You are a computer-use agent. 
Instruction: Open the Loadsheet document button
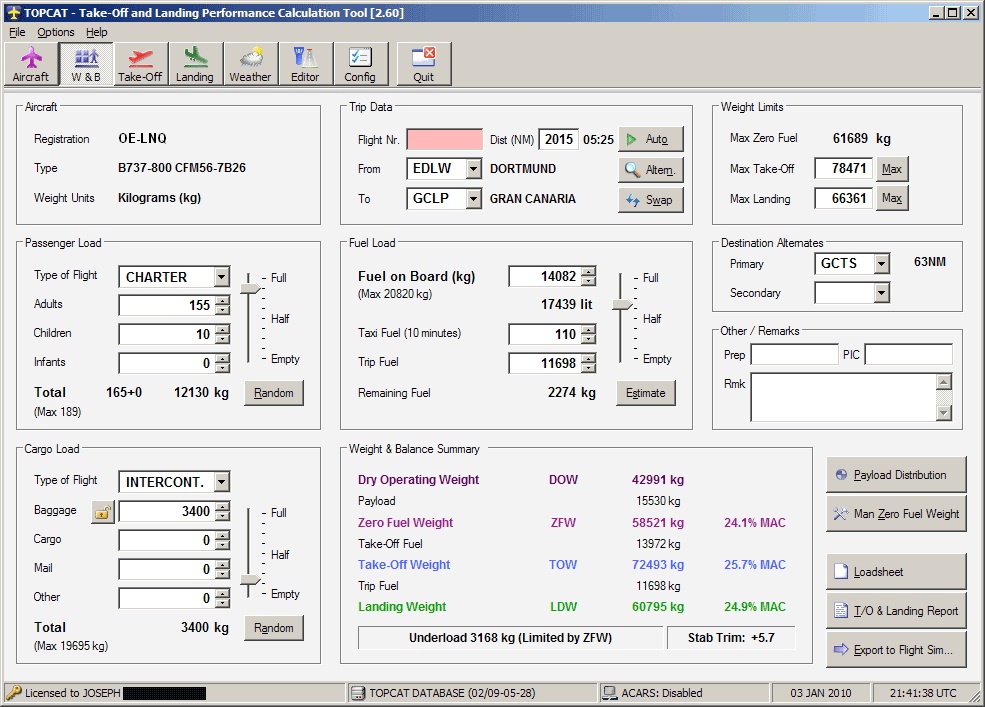896,572
